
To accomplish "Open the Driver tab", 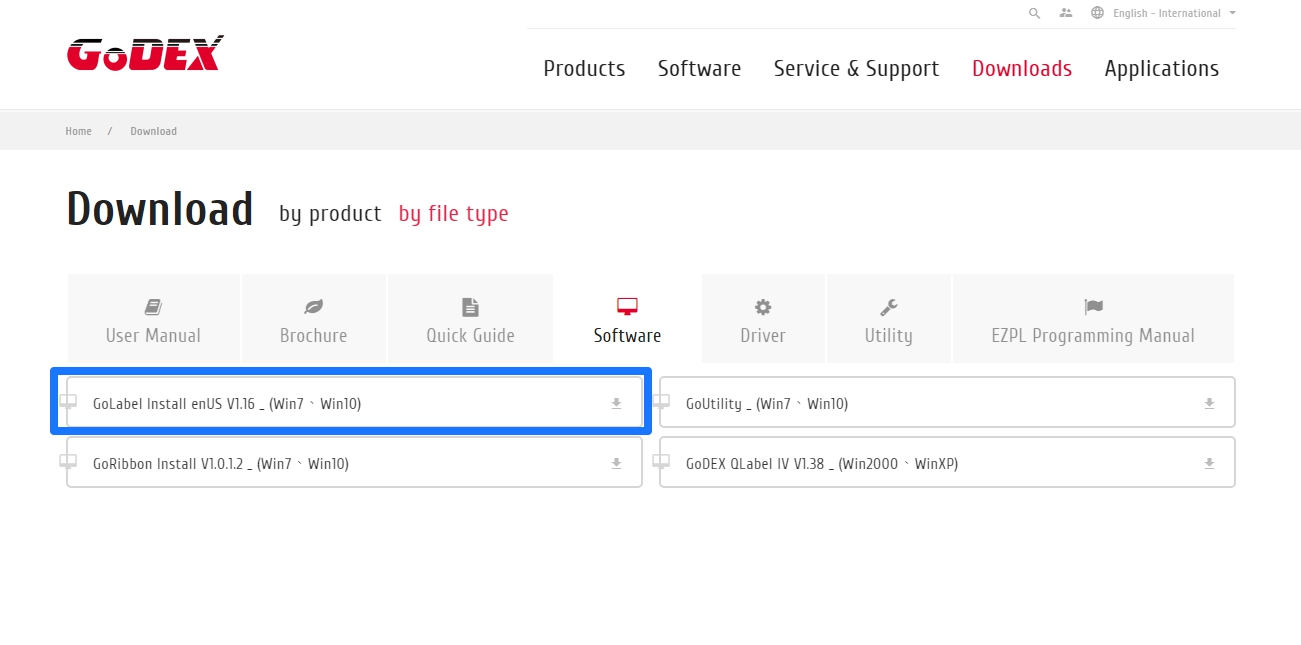I will 763,320.
